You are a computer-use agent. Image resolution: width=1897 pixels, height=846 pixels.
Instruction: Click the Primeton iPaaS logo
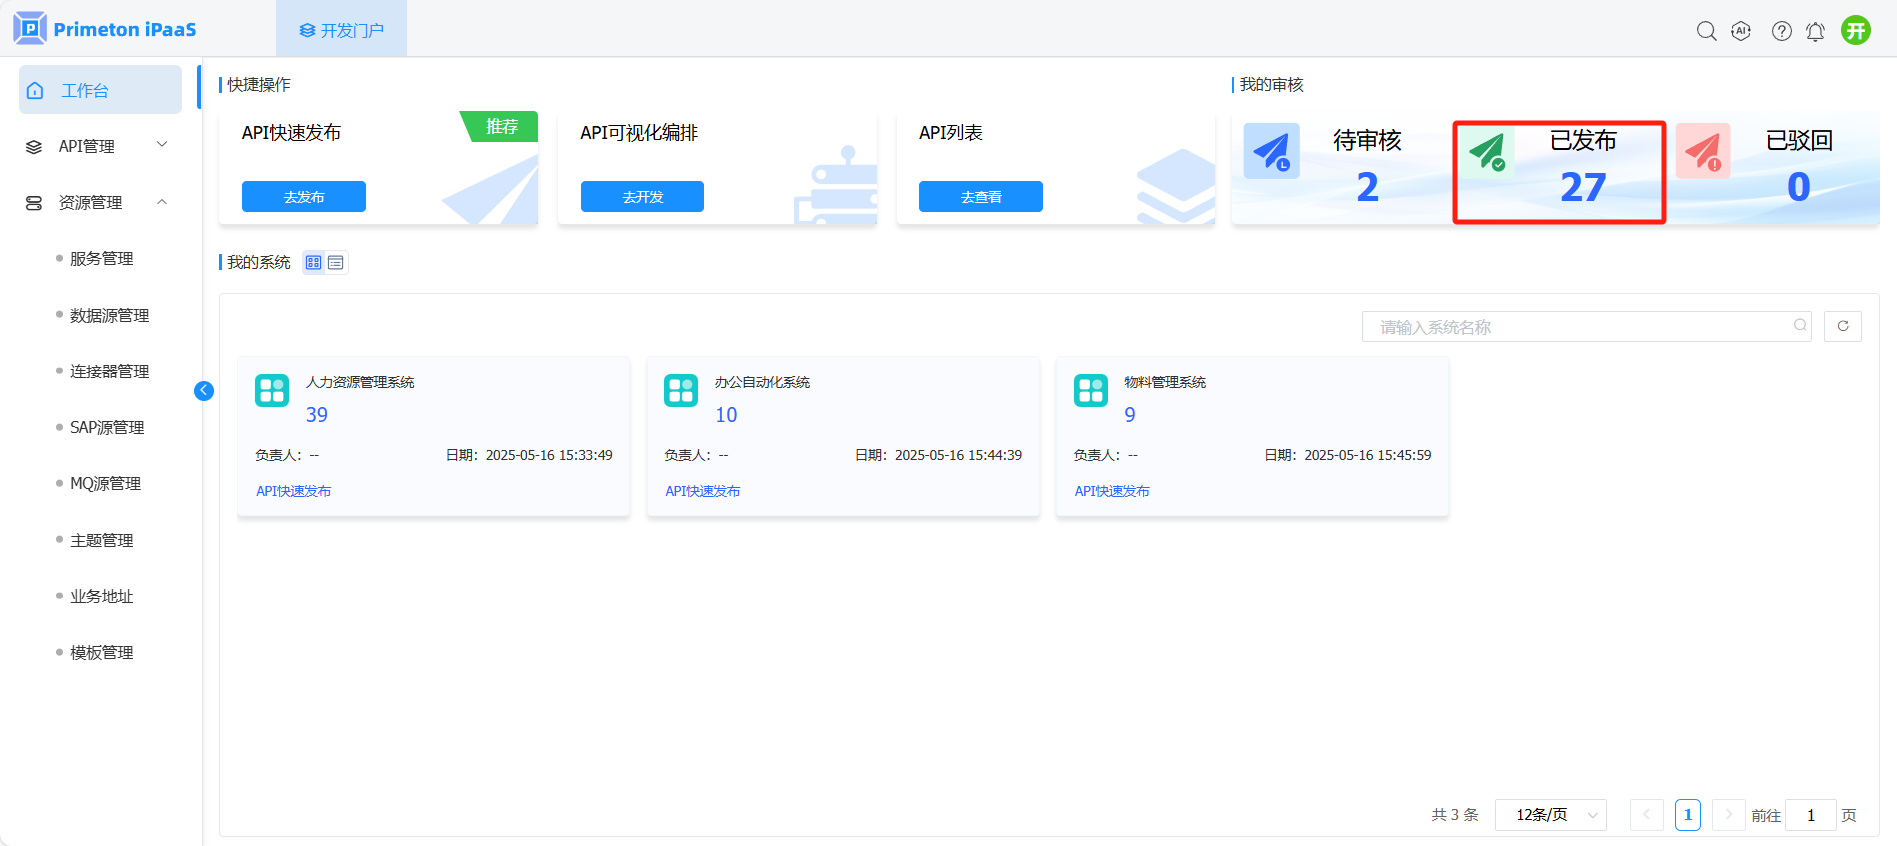(105, 29)
